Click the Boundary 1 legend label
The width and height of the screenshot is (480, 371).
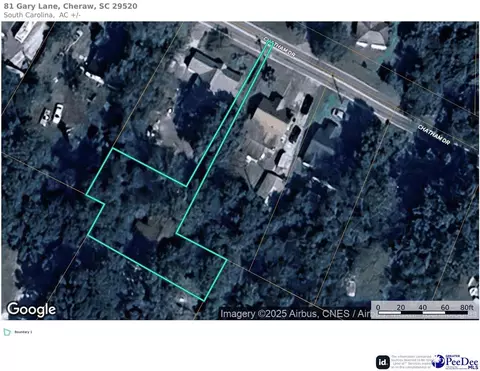[23, 332]
